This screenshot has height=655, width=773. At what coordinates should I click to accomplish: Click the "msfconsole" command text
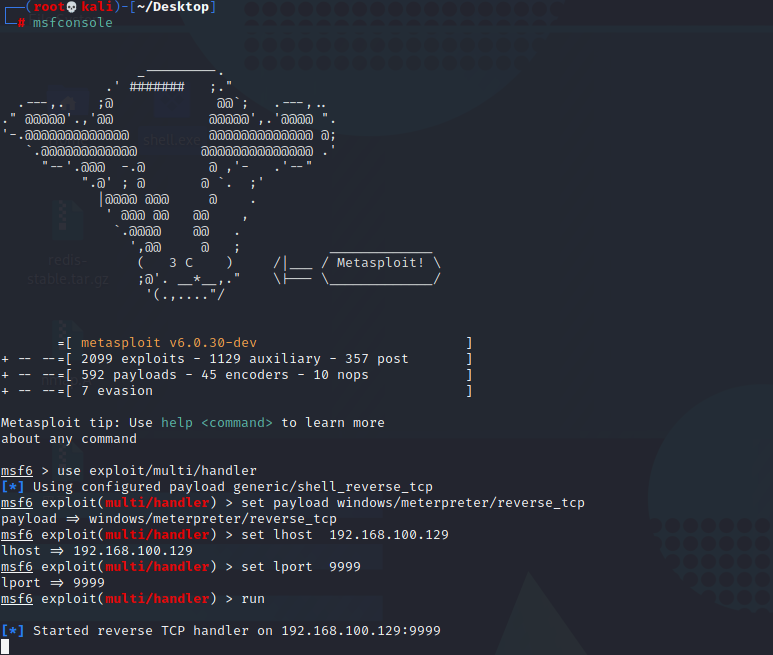72,23
